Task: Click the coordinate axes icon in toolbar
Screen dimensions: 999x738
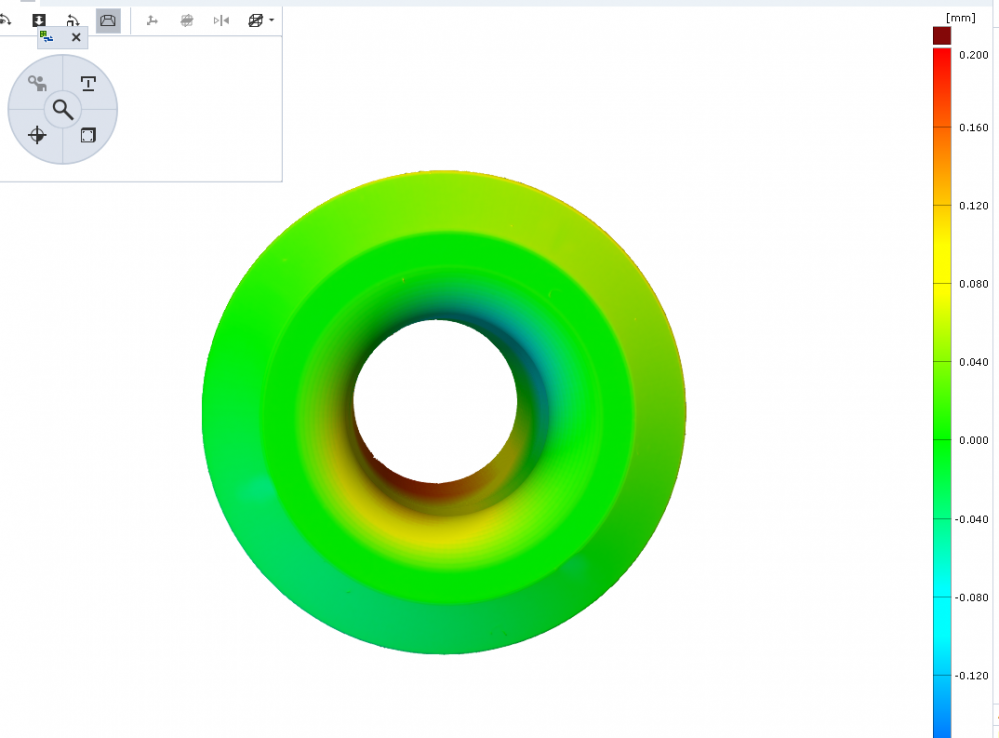Action: [x=152, y=20]
